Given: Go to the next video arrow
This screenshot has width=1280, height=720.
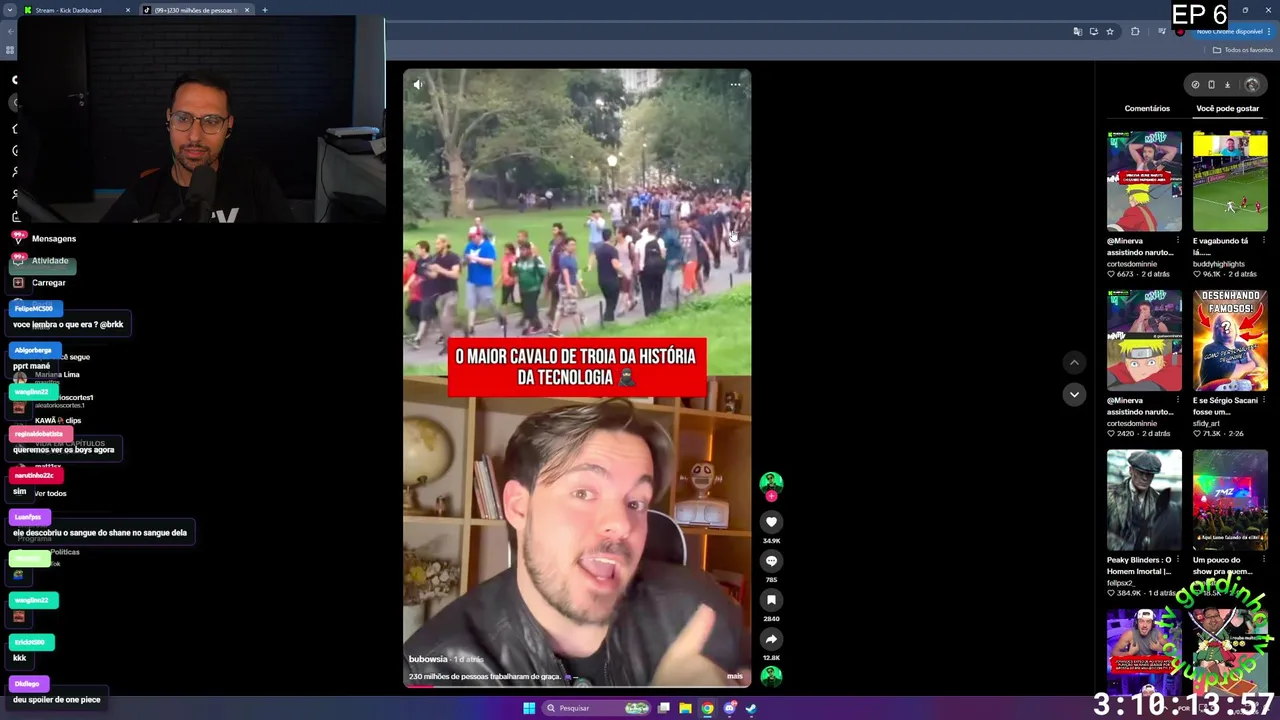Looking at the screenshot, I should tap(1074, 395).
